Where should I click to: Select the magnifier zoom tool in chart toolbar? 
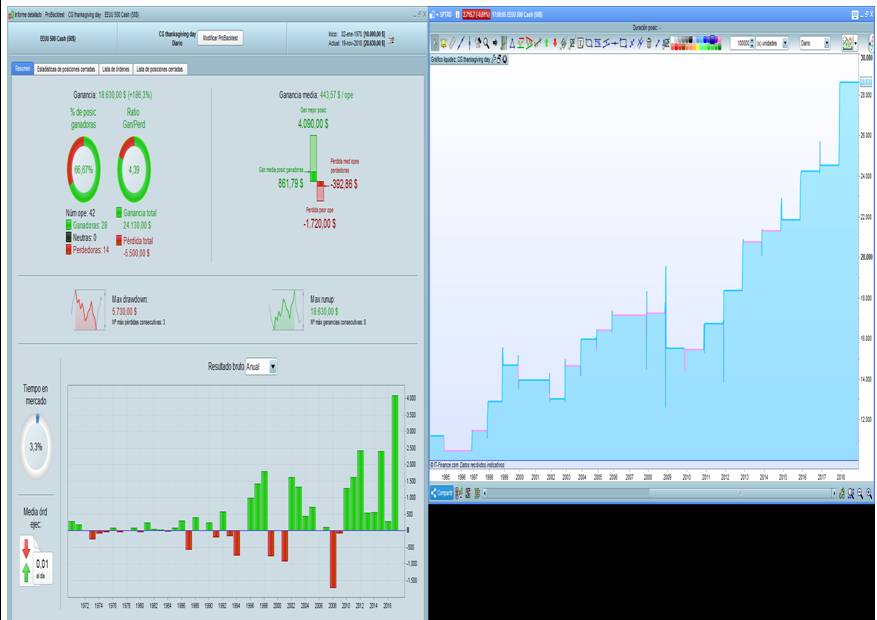coord(486,43)
